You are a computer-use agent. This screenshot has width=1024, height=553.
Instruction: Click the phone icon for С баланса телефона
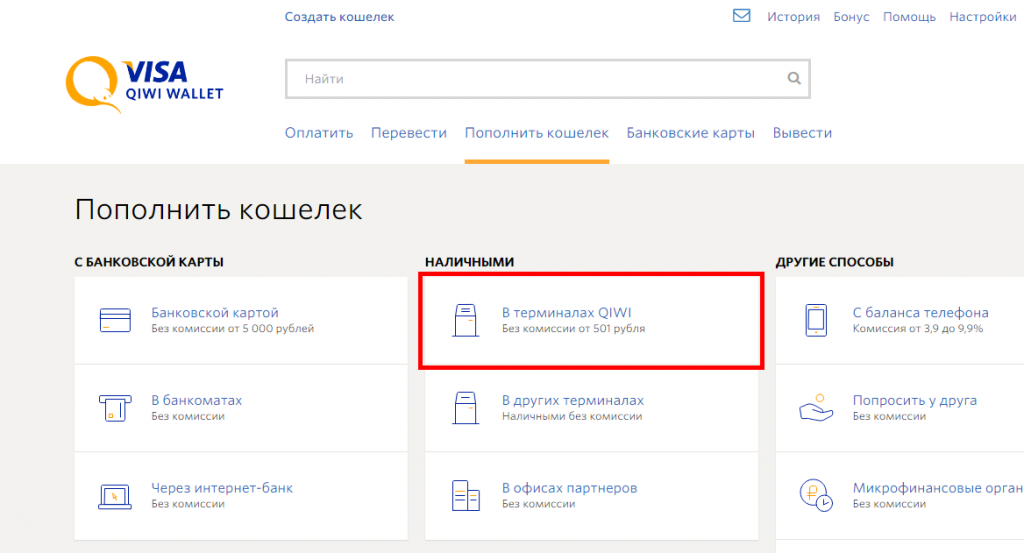pos(816,321)
